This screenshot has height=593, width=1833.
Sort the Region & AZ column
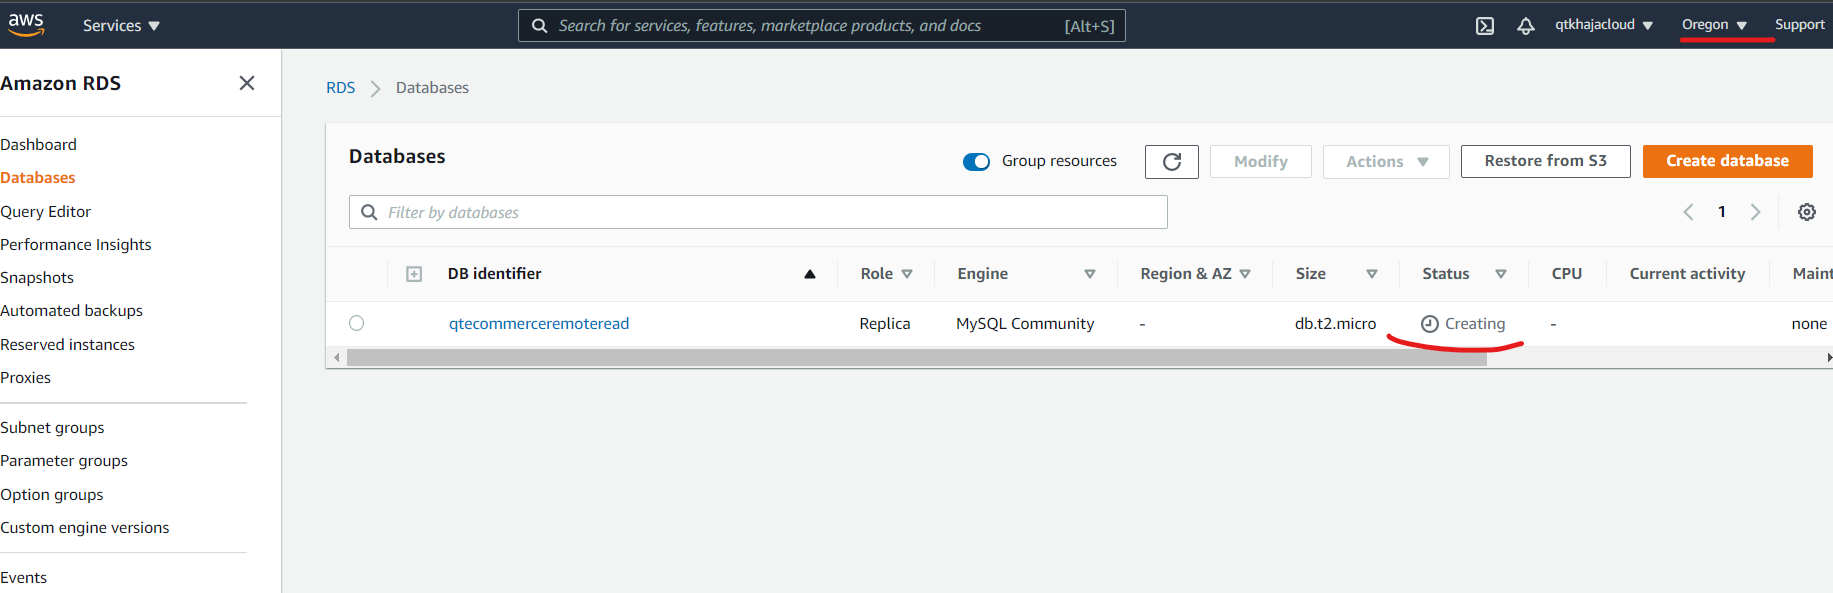(x=1245, y=274)
